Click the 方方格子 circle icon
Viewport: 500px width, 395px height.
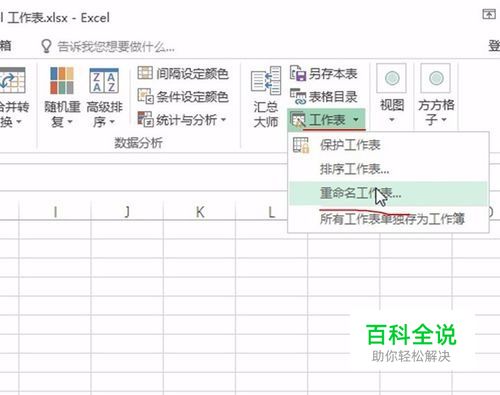436,78
